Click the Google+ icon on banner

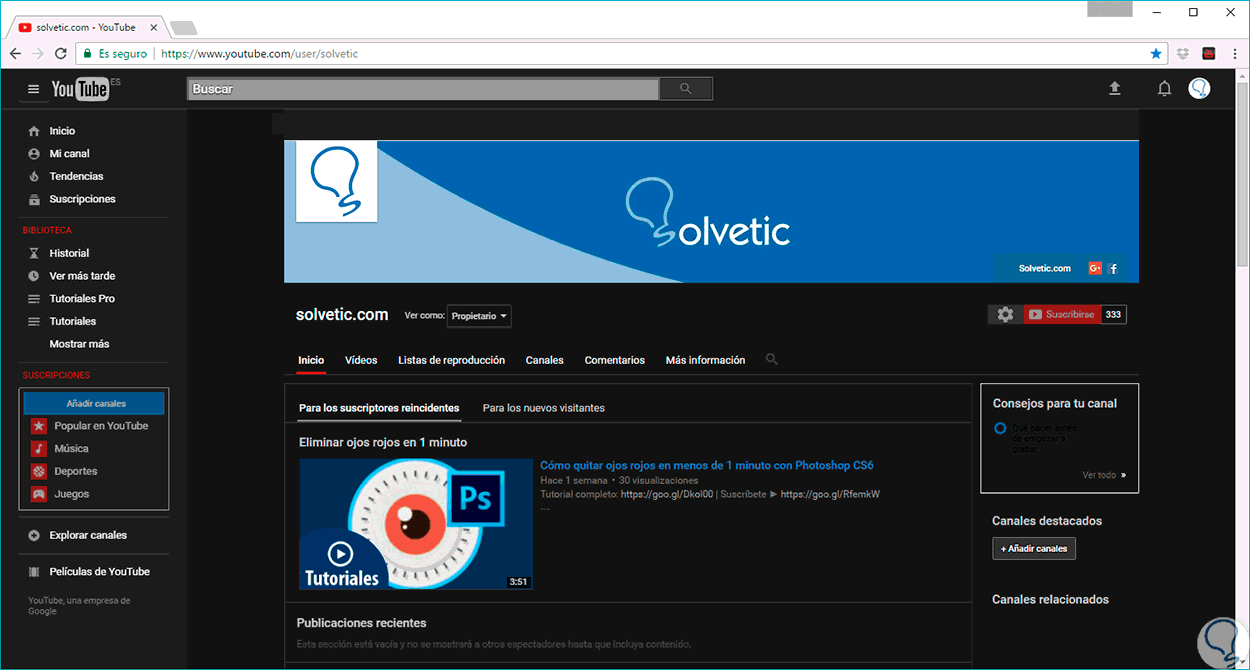pos(1095,268)
